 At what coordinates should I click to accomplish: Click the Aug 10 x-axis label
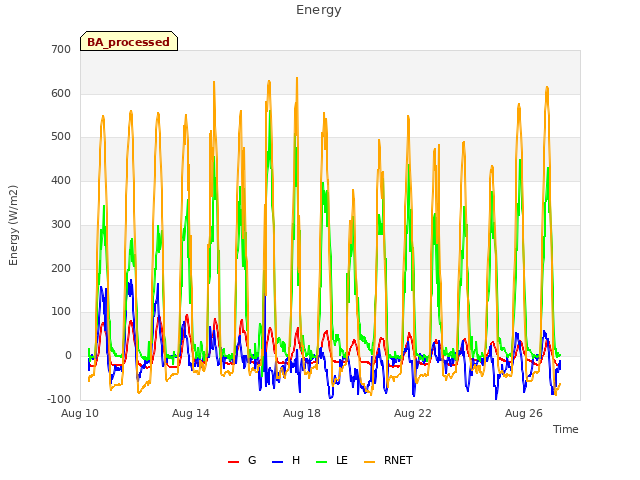click(80, 413)
